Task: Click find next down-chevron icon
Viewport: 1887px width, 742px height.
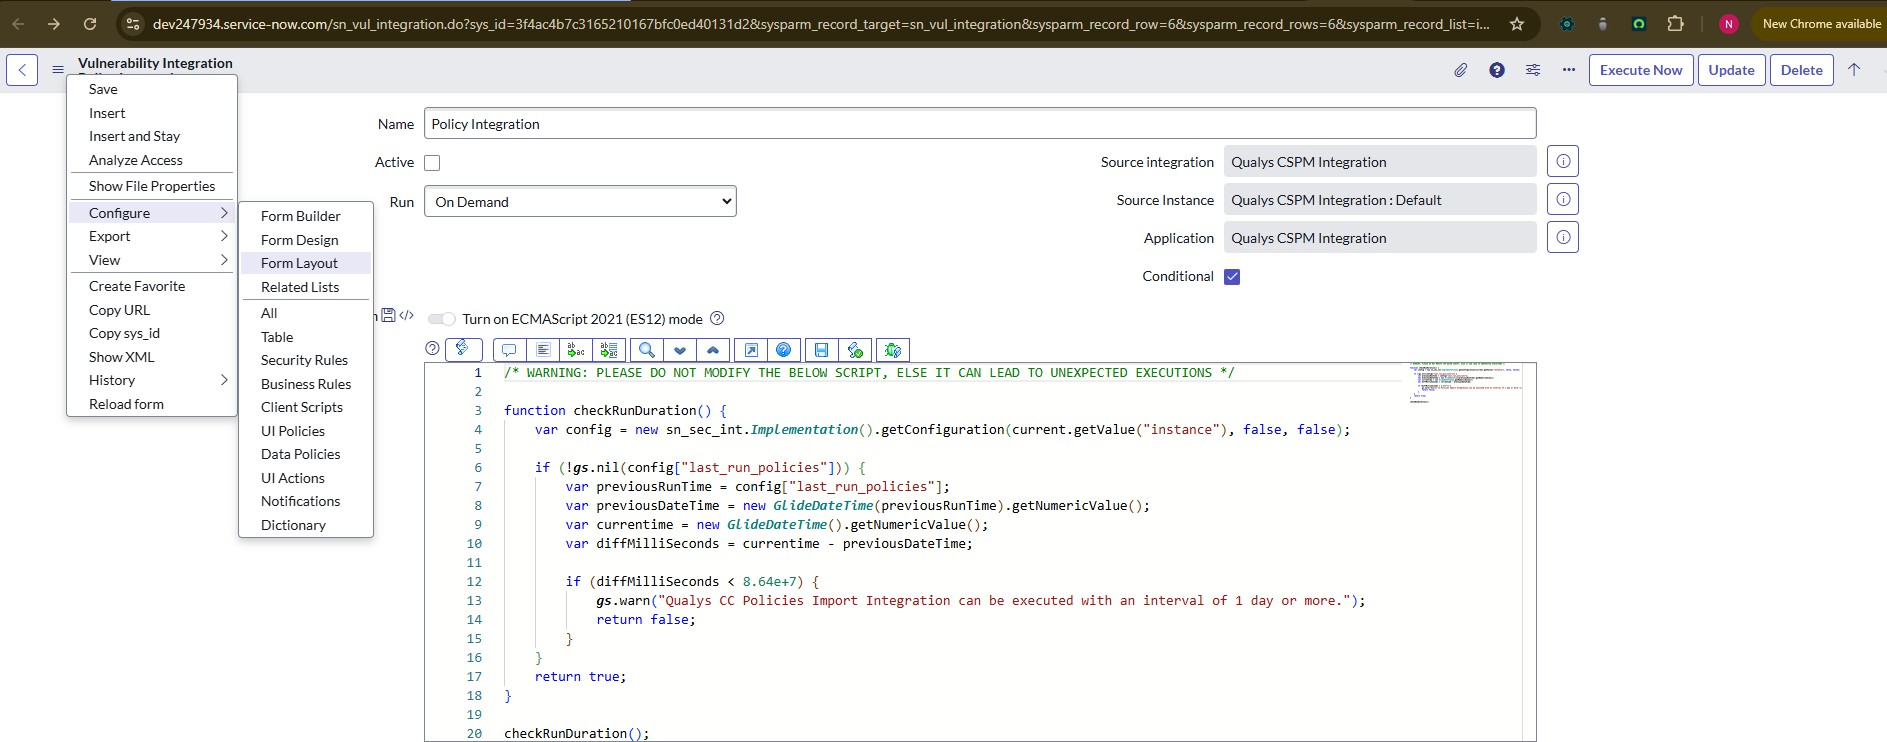Action: [x=680, y=350]
